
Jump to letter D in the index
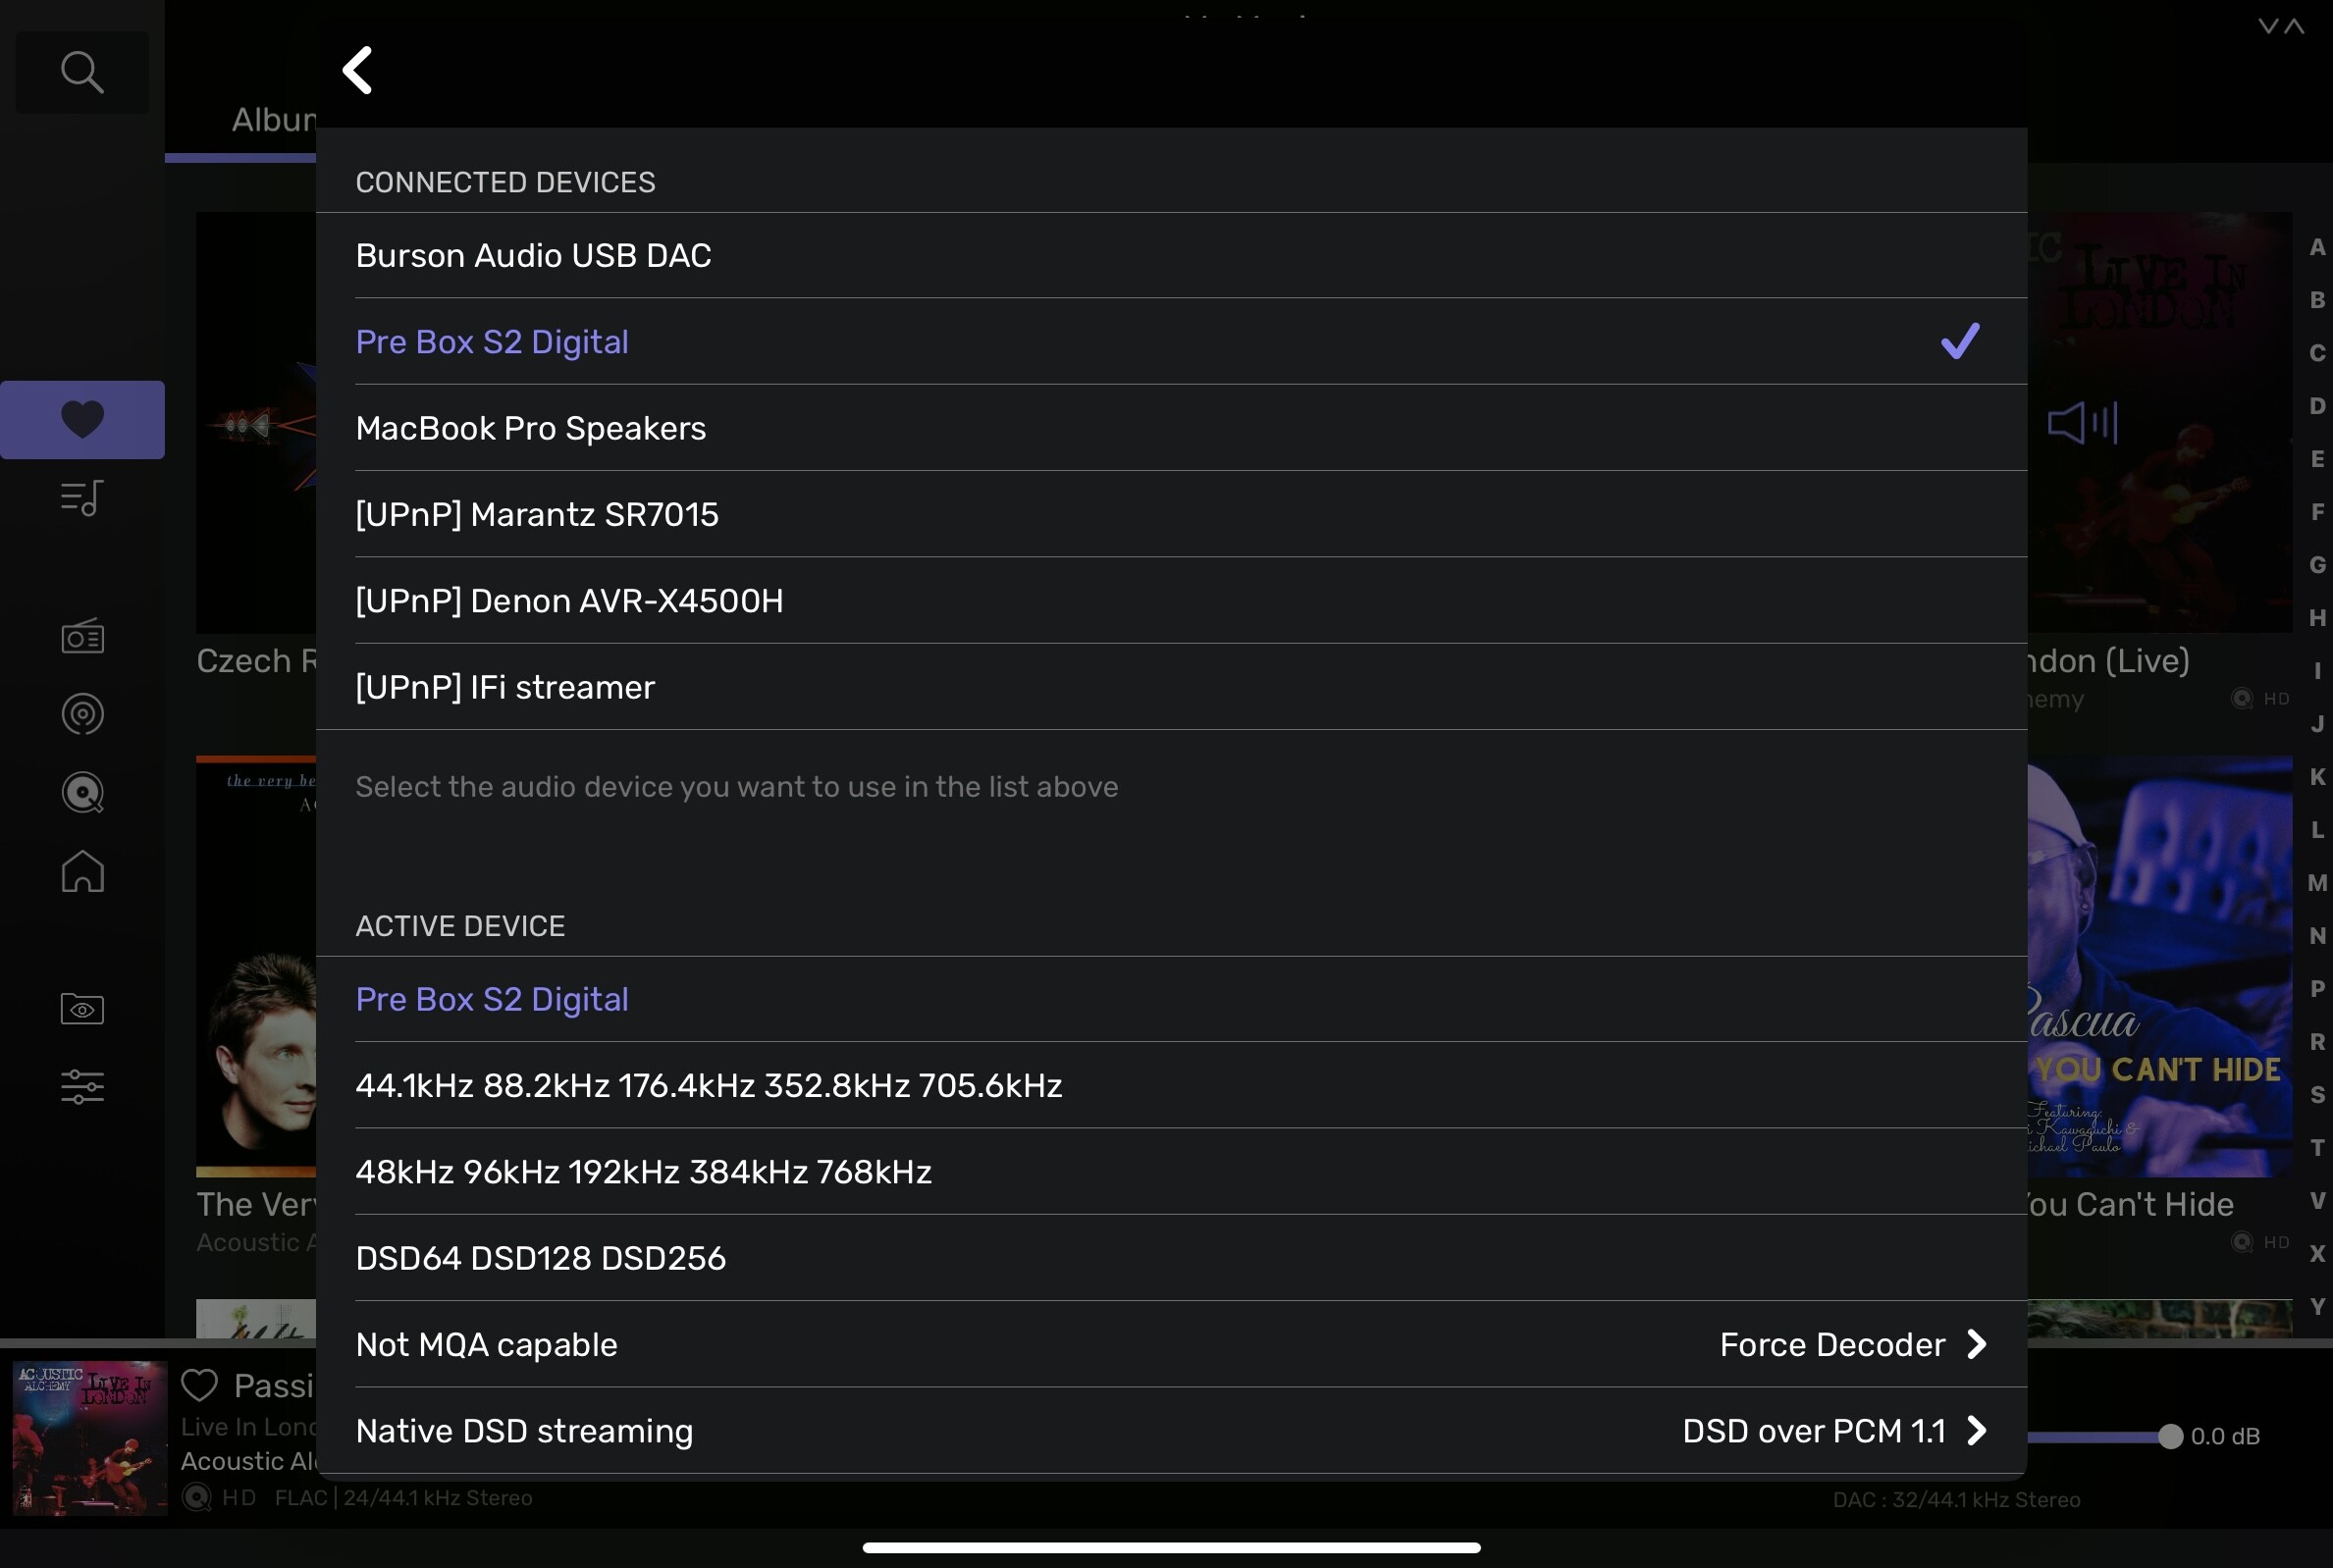pos(2317,406)
